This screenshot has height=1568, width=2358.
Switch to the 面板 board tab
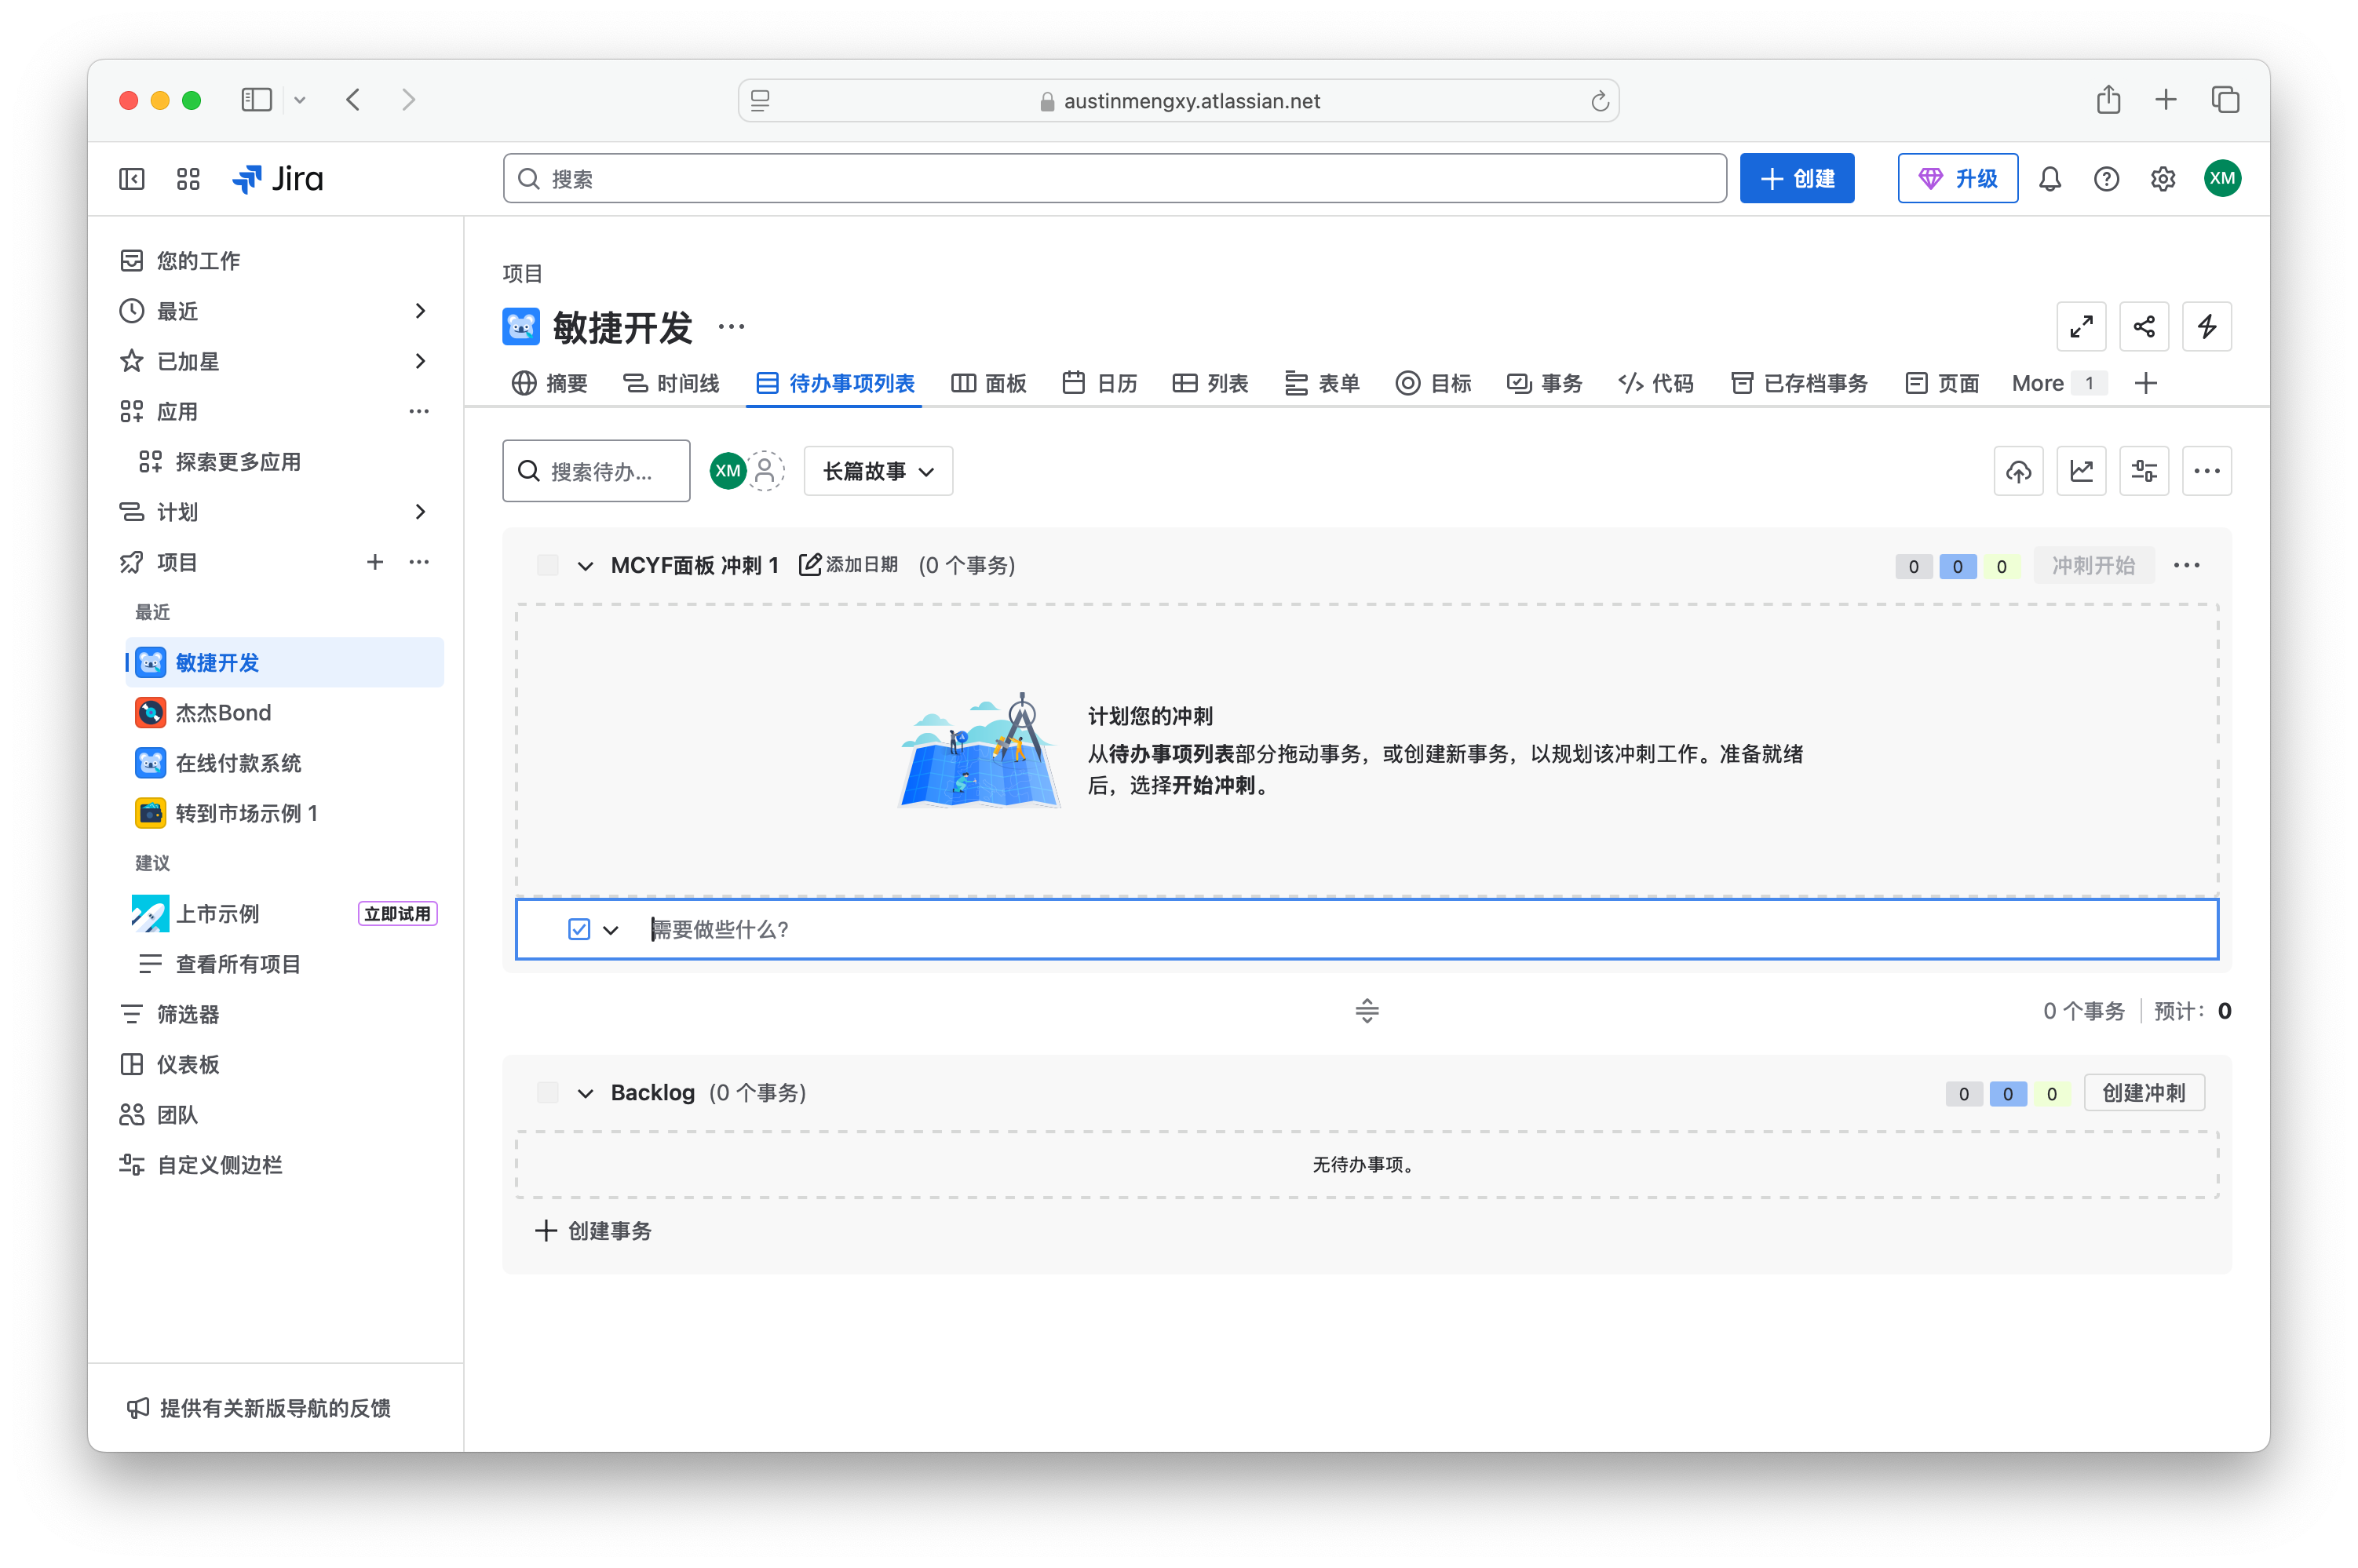click(988, 384)
